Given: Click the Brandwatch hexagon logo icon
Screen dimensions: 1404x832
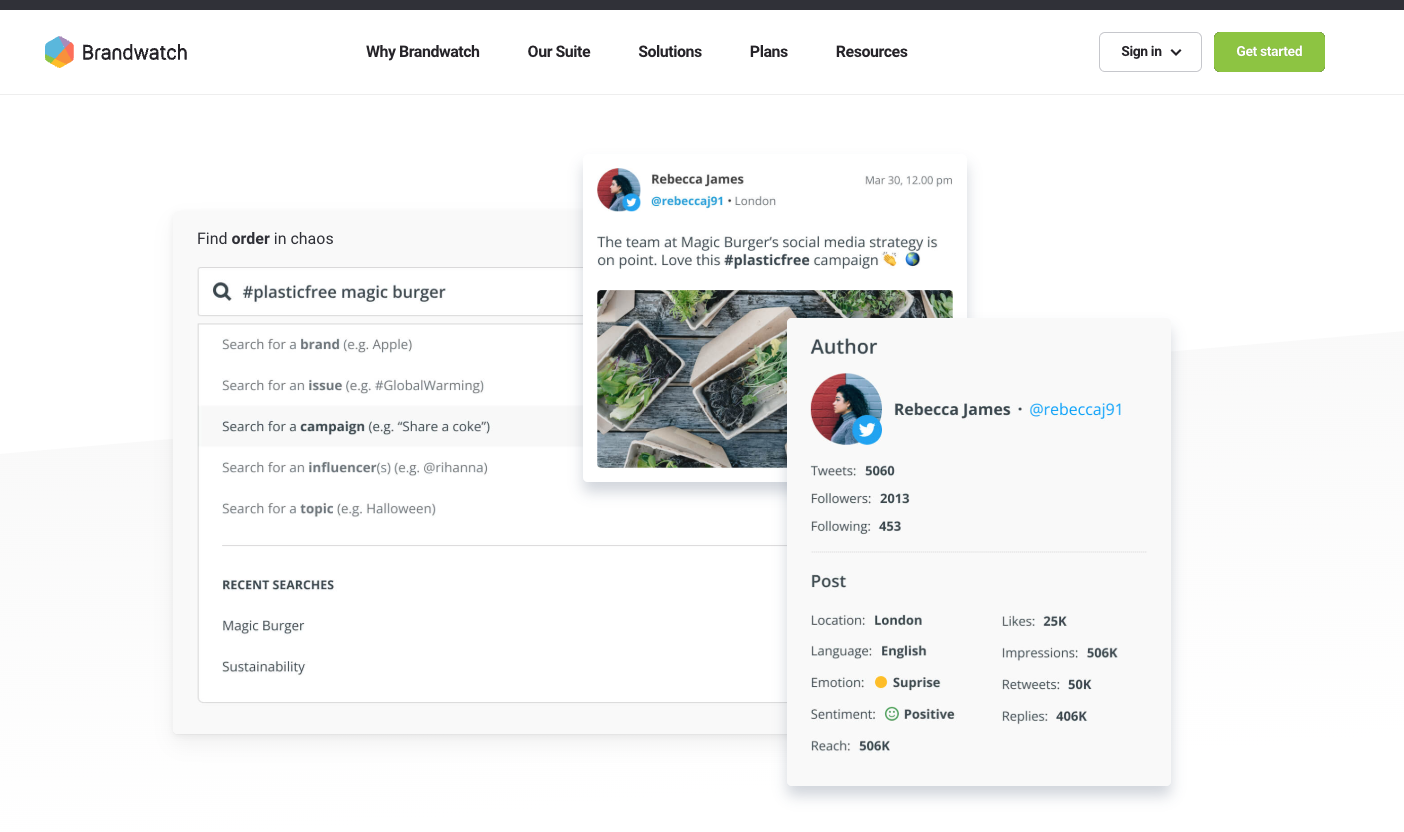Looking at the screenshot, I should 60,52.
